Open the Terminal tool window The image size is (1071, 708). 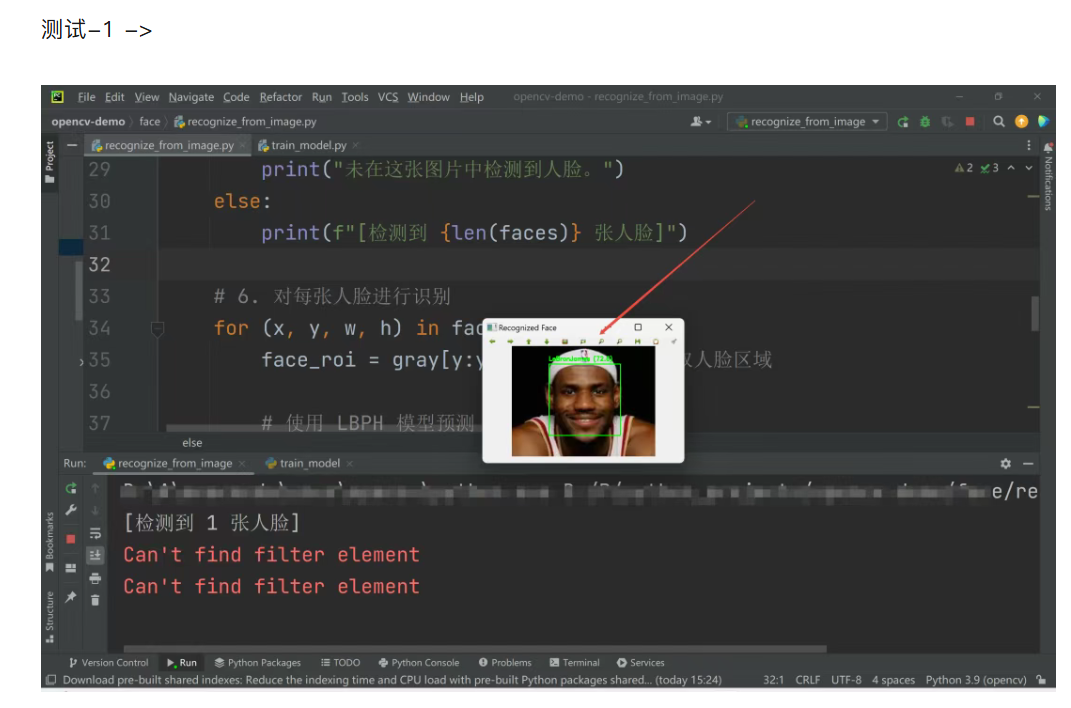click(574, 663)
